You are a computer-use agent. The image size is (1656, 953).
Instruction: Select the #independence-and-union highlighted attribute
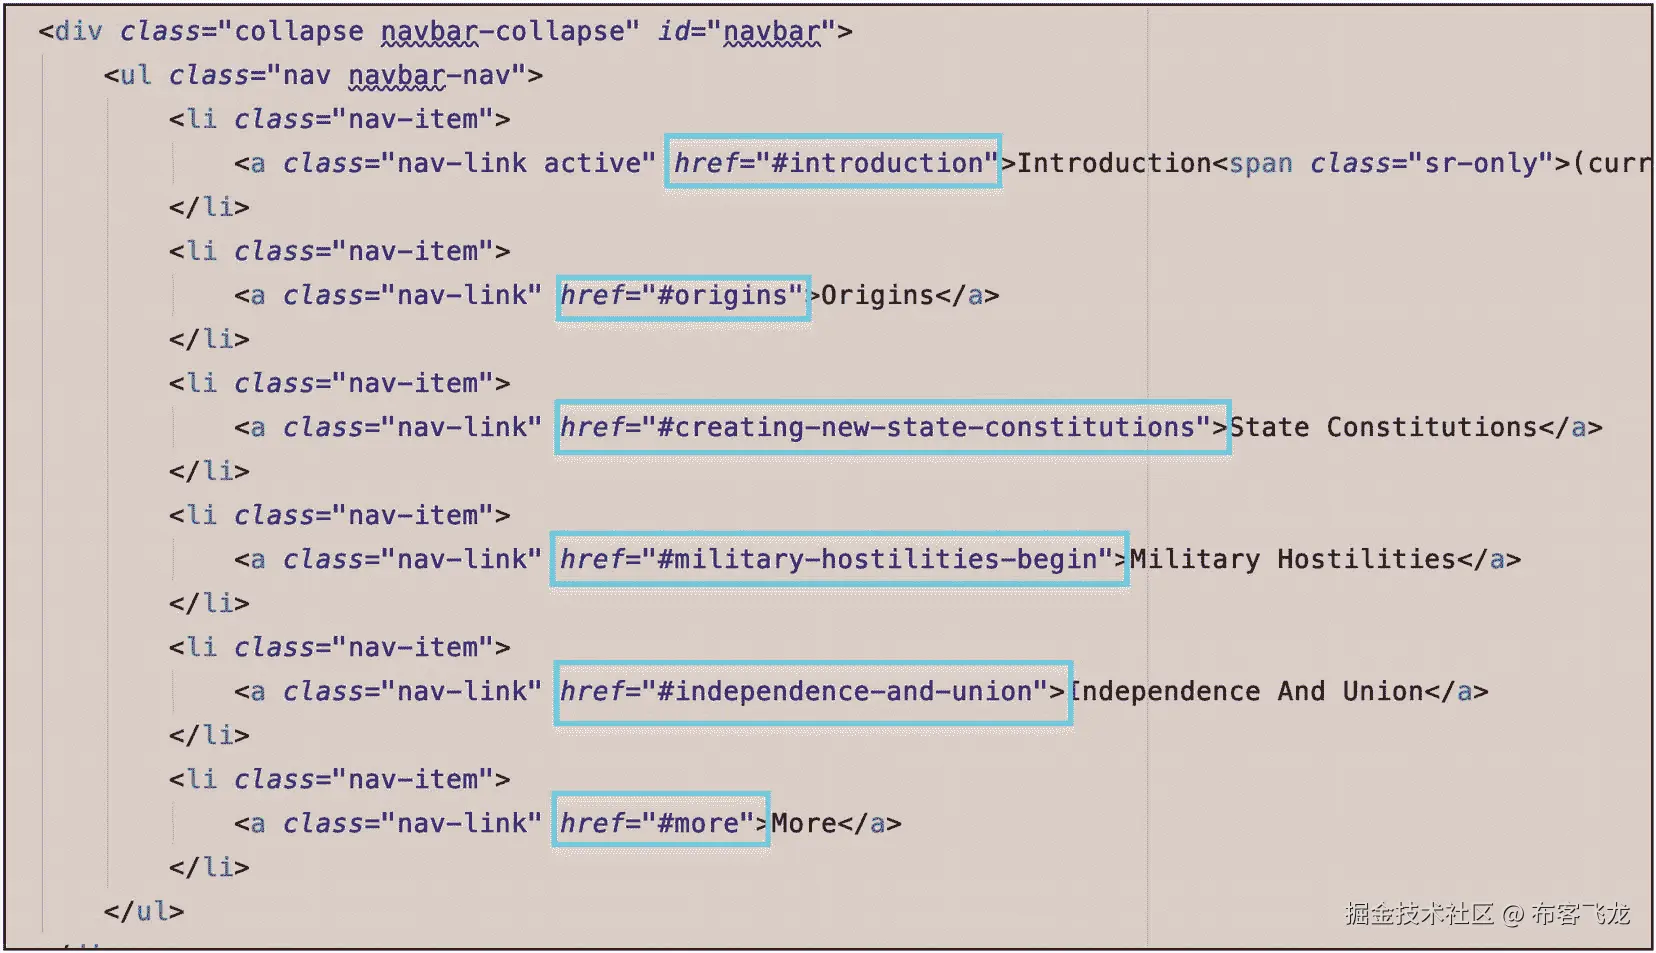pos(812,691)
